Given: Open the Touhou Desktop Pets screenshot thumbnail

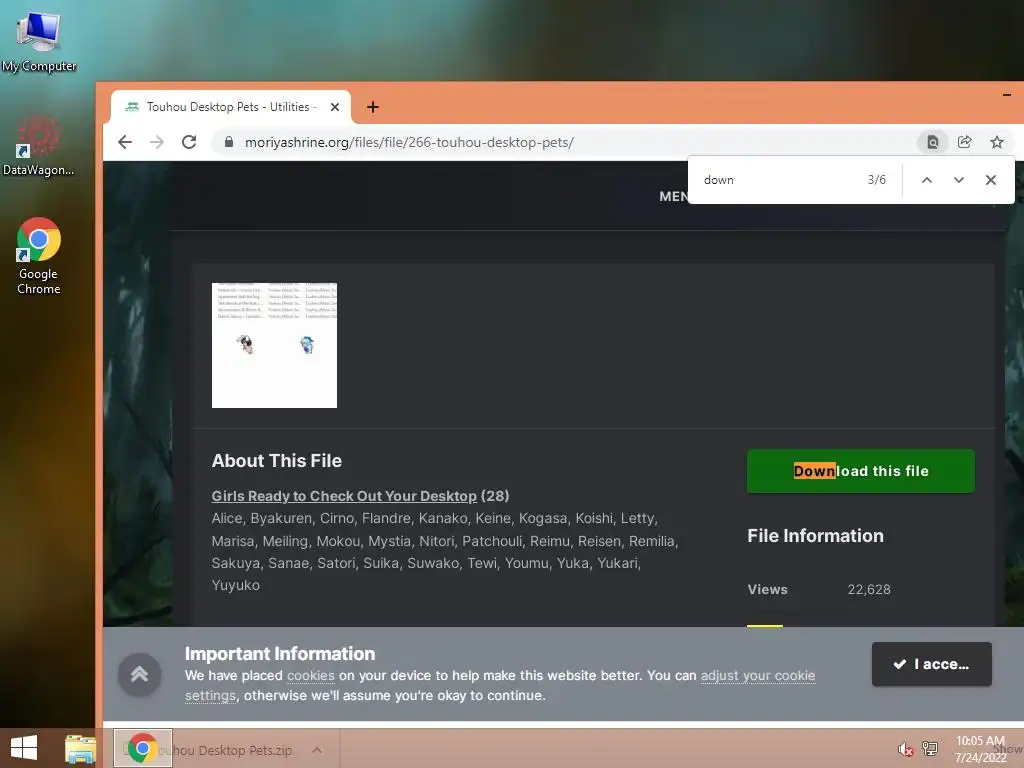Looking at the screenshot, I should (x=274, y=345).
